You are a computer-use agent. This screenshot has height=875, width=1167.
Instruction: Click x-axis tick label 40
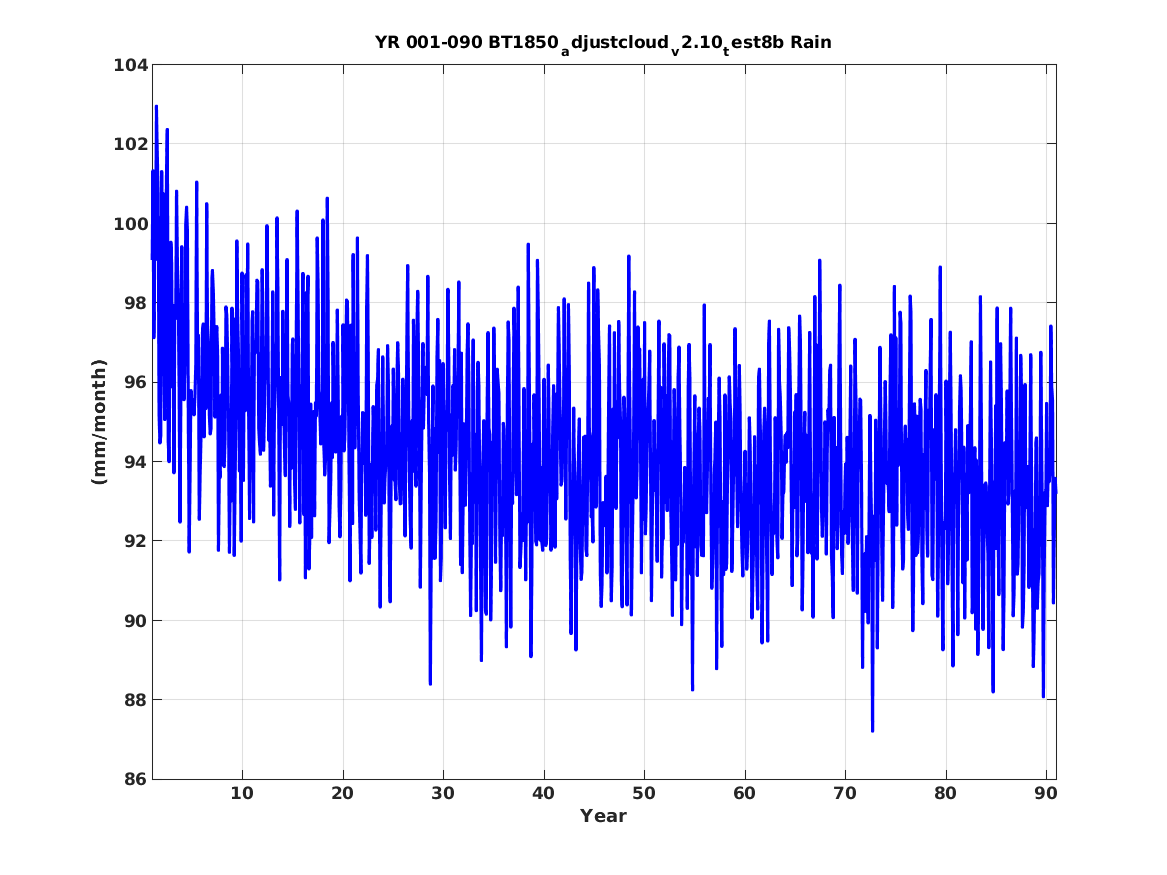coord(543,794)
